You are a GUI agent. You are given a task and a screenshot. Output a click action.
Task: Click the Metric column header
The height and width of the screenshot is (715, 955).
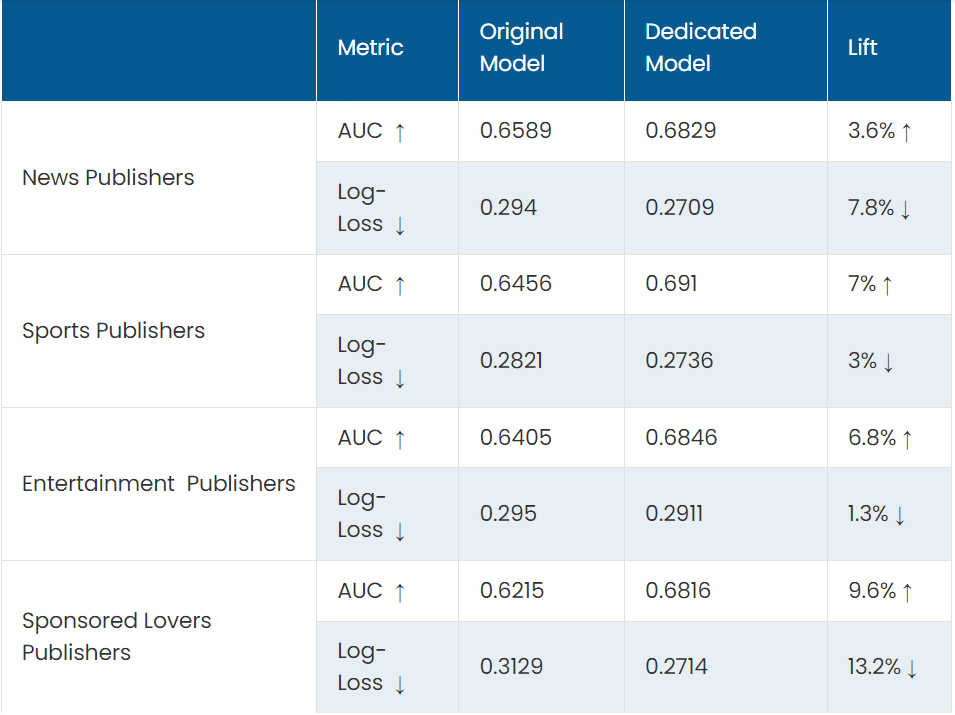point(370,48)
